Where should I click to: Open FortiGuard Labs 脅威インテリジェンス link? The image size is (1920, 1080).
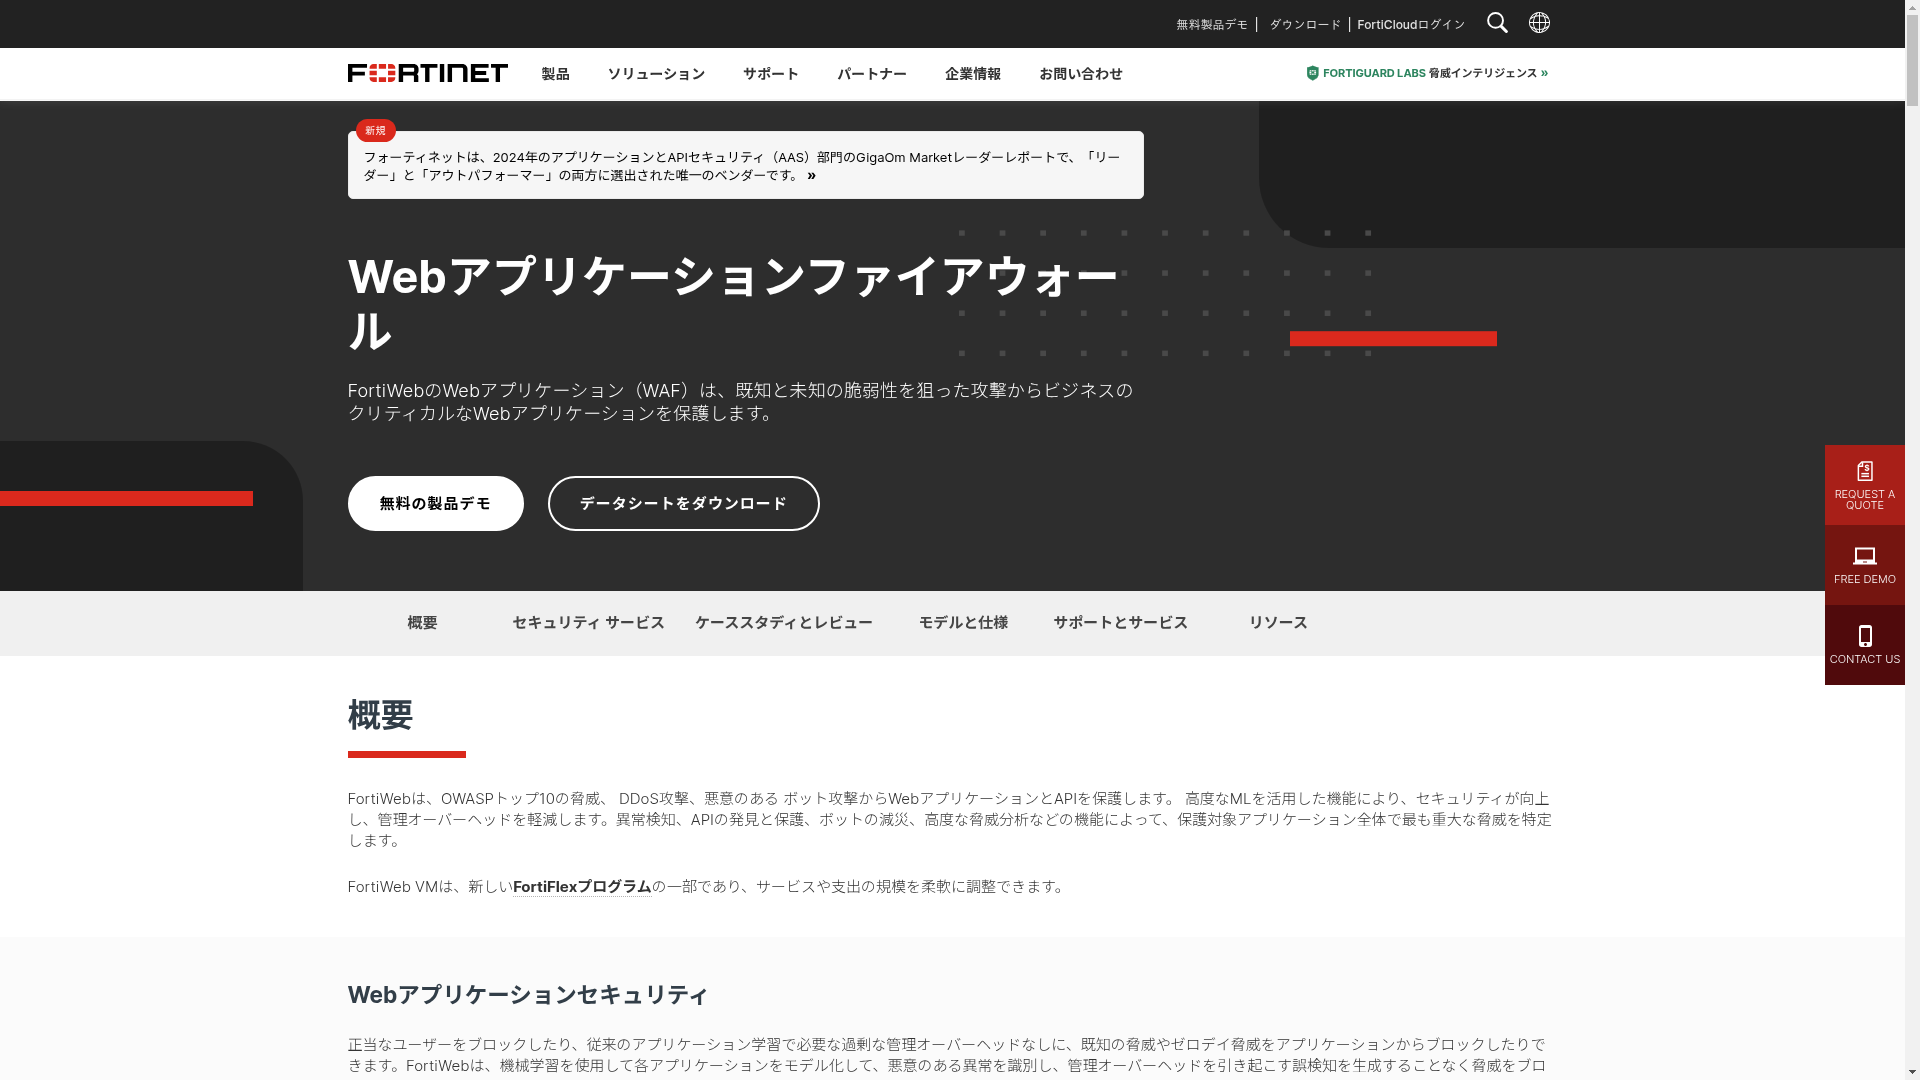[1427, 73]
